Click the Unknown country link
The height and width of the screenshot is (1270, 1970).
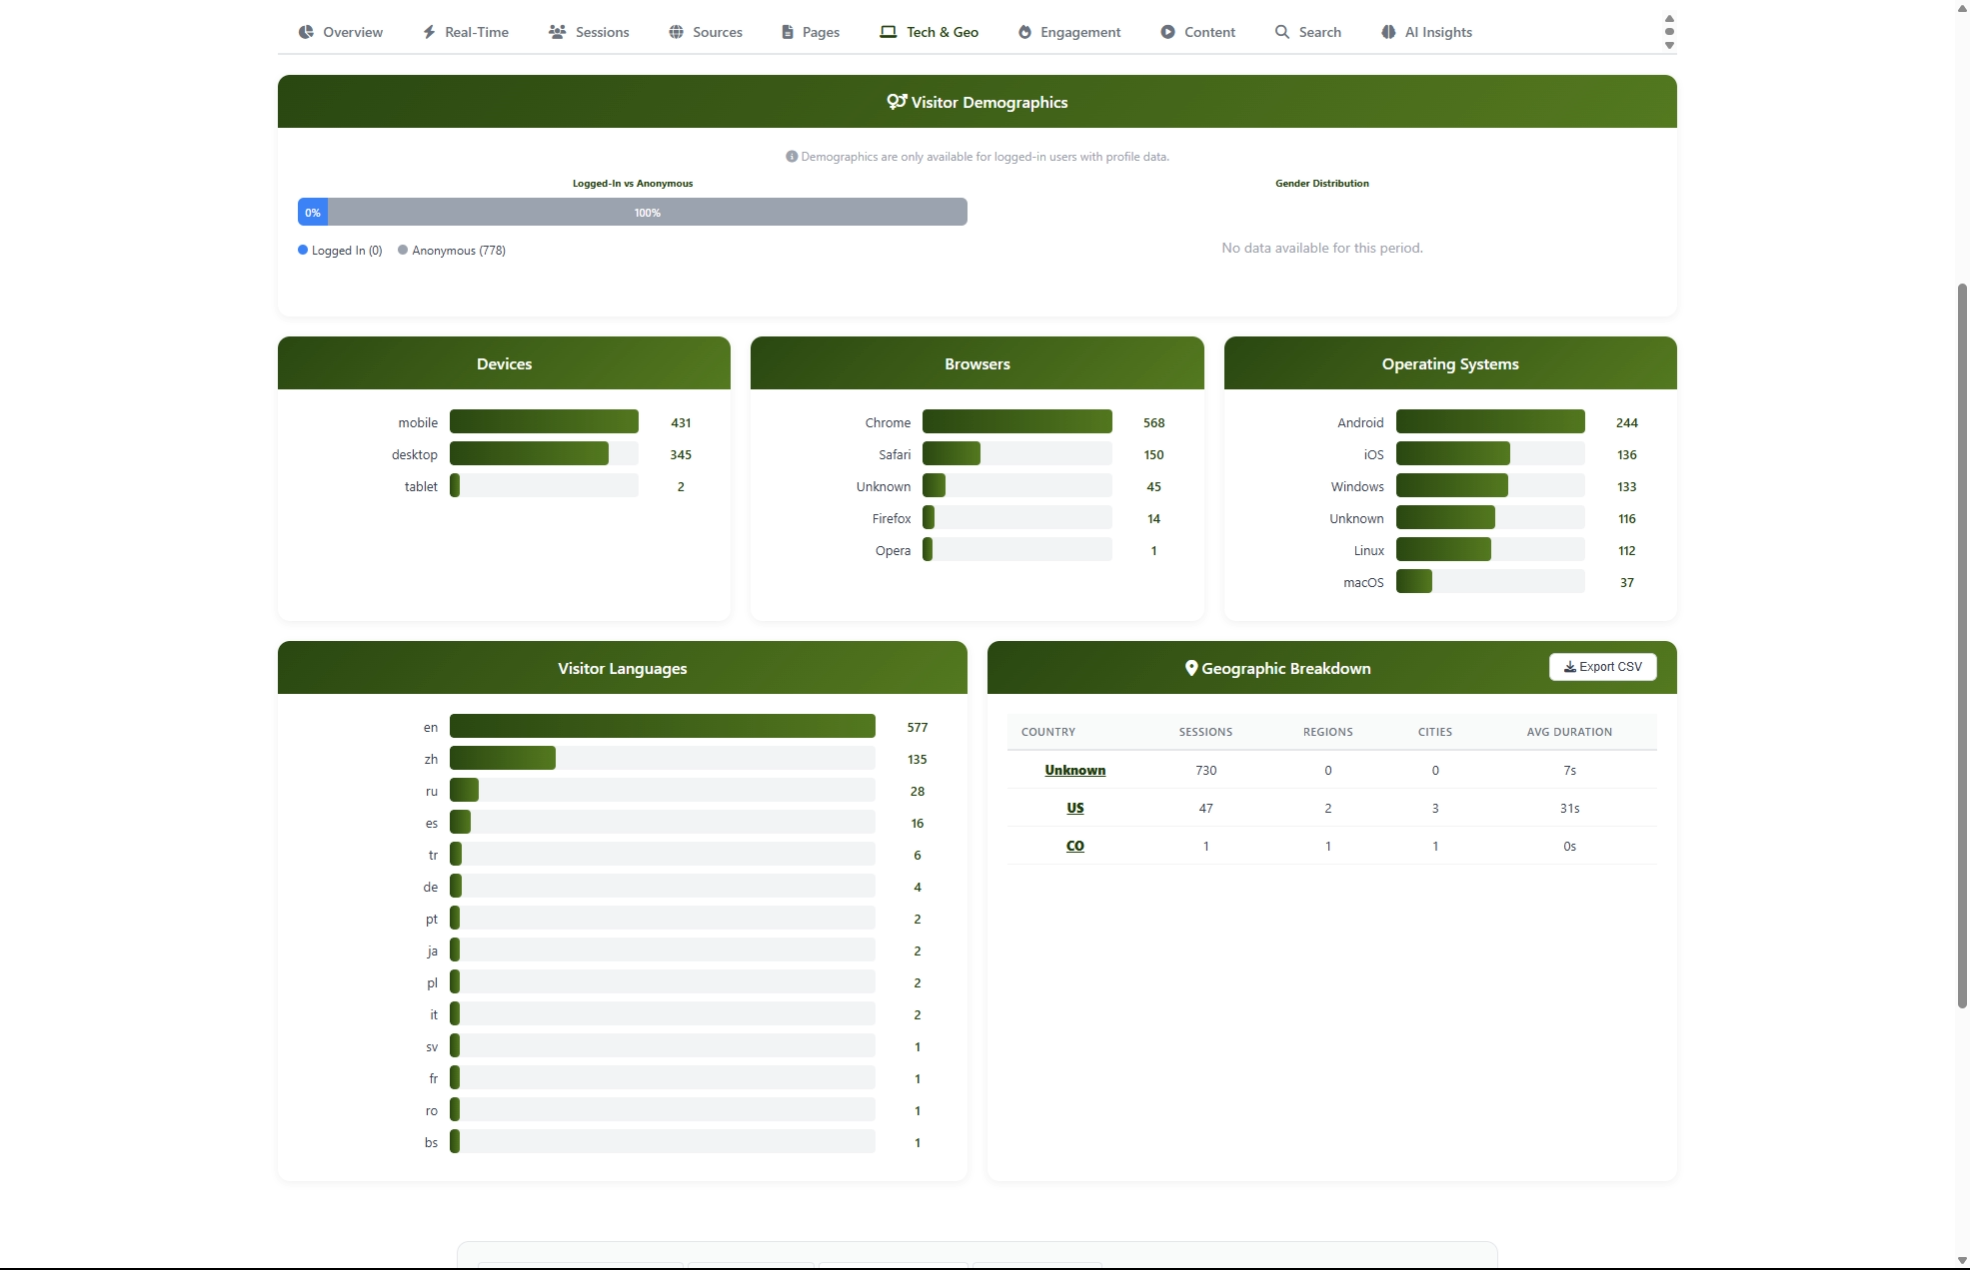(x=1074, y=769)
